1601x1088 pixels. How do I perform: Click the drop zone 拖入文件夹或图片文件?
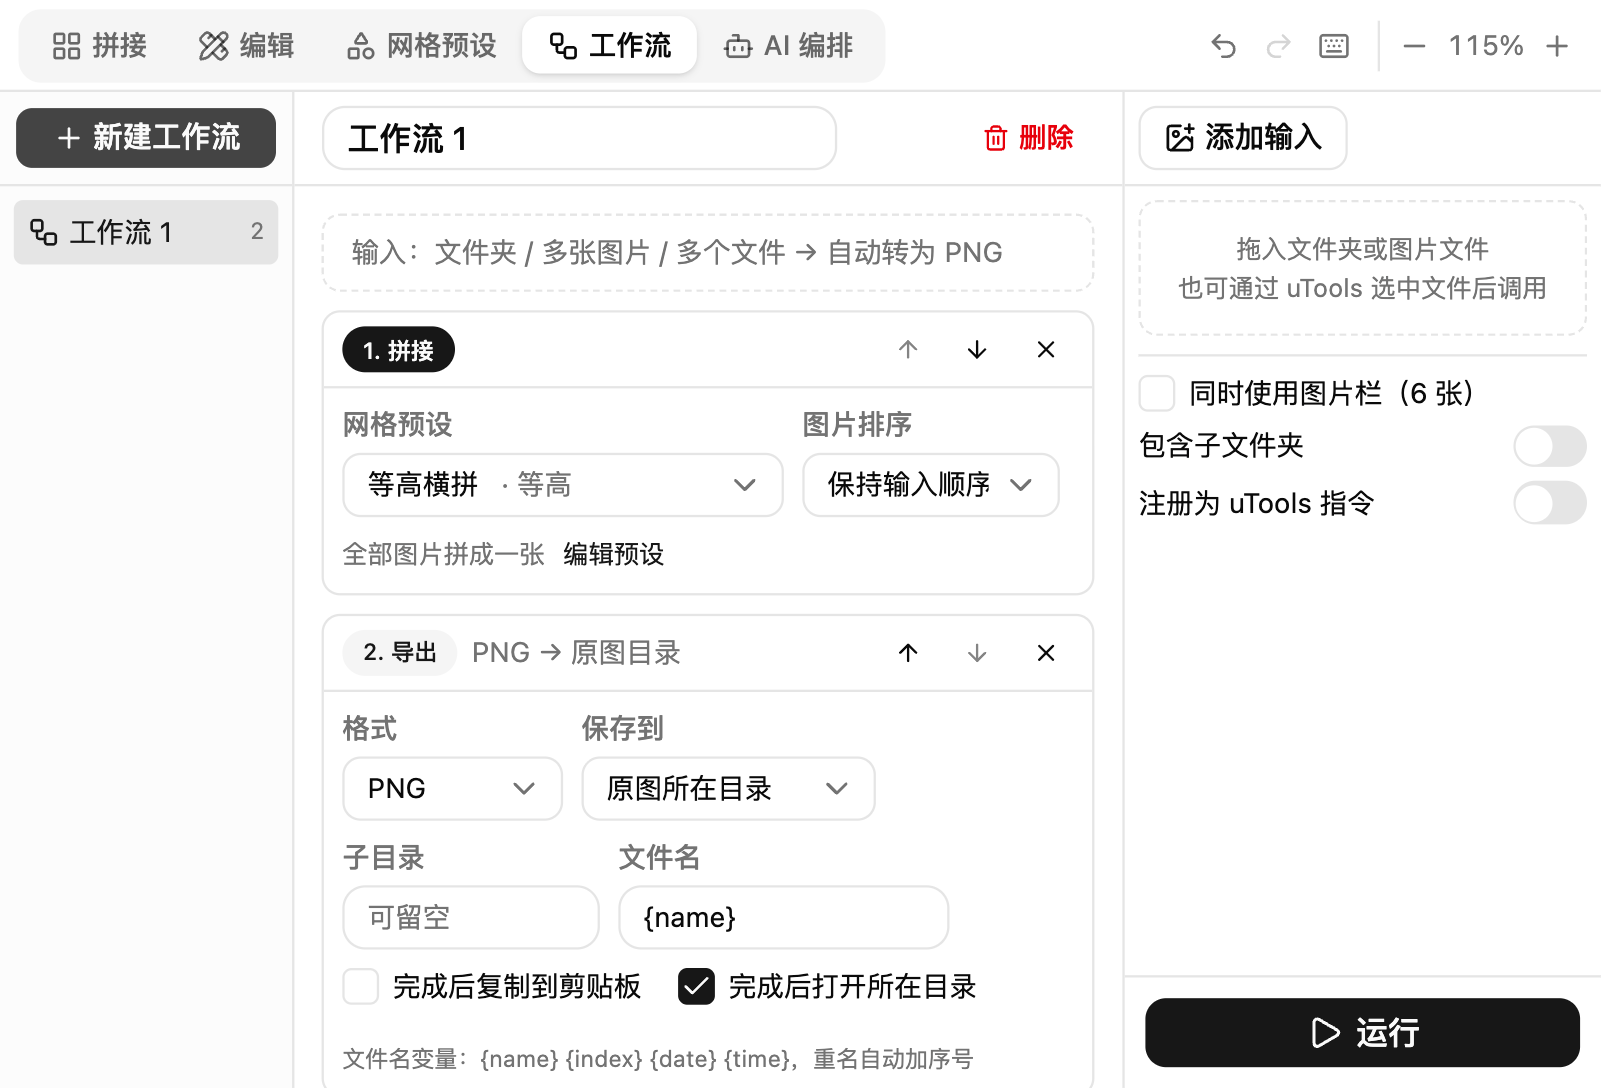tap(1363, 268)
